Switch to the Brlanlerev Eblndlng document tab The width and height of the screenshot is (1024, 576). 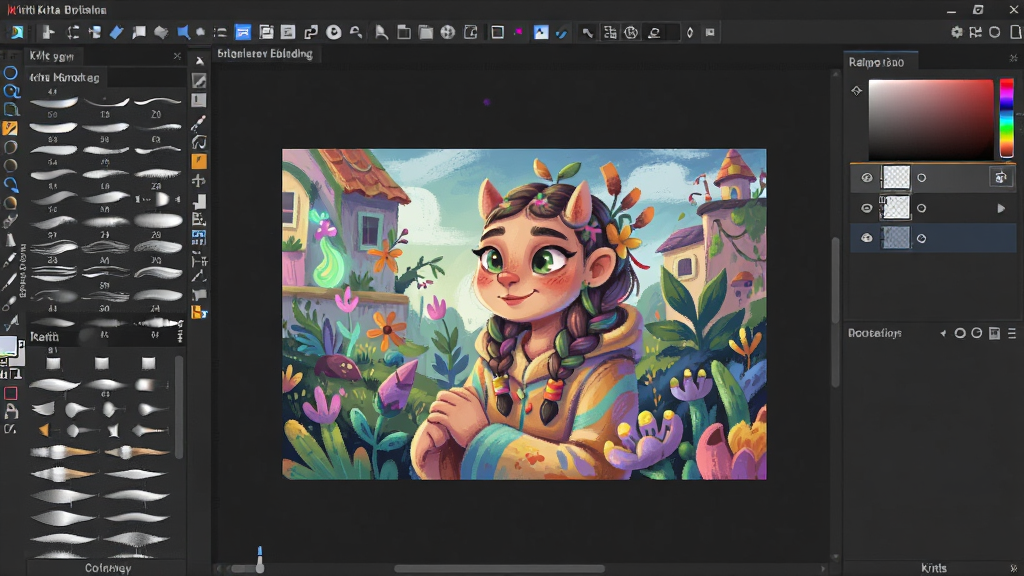264,54
